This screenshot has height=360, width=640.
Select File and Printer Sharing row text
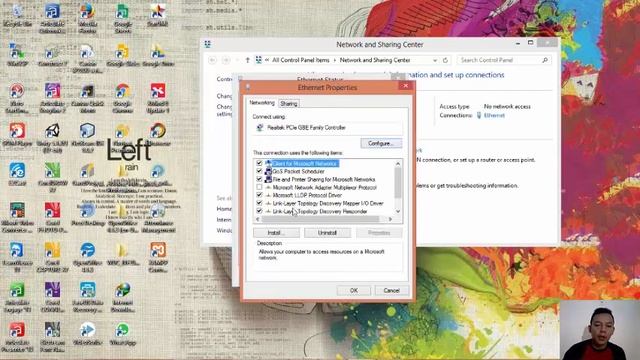click(324, 179)
